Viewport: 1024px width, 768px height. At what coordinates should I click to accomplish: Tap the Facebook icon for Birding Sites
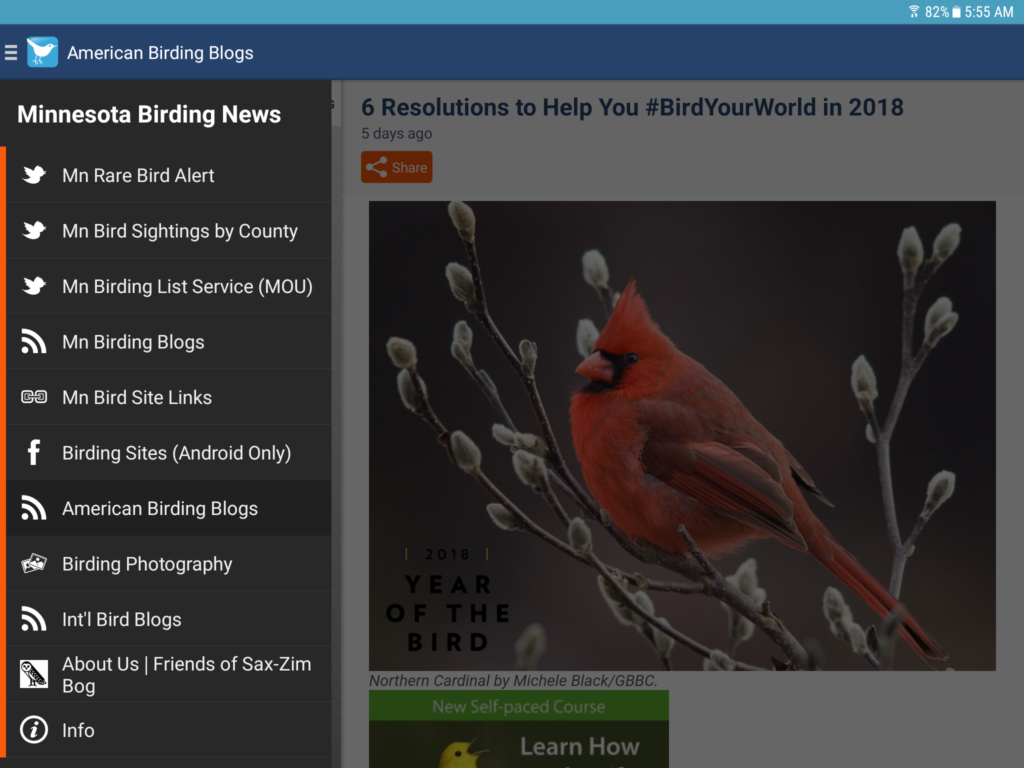point(34,453)
